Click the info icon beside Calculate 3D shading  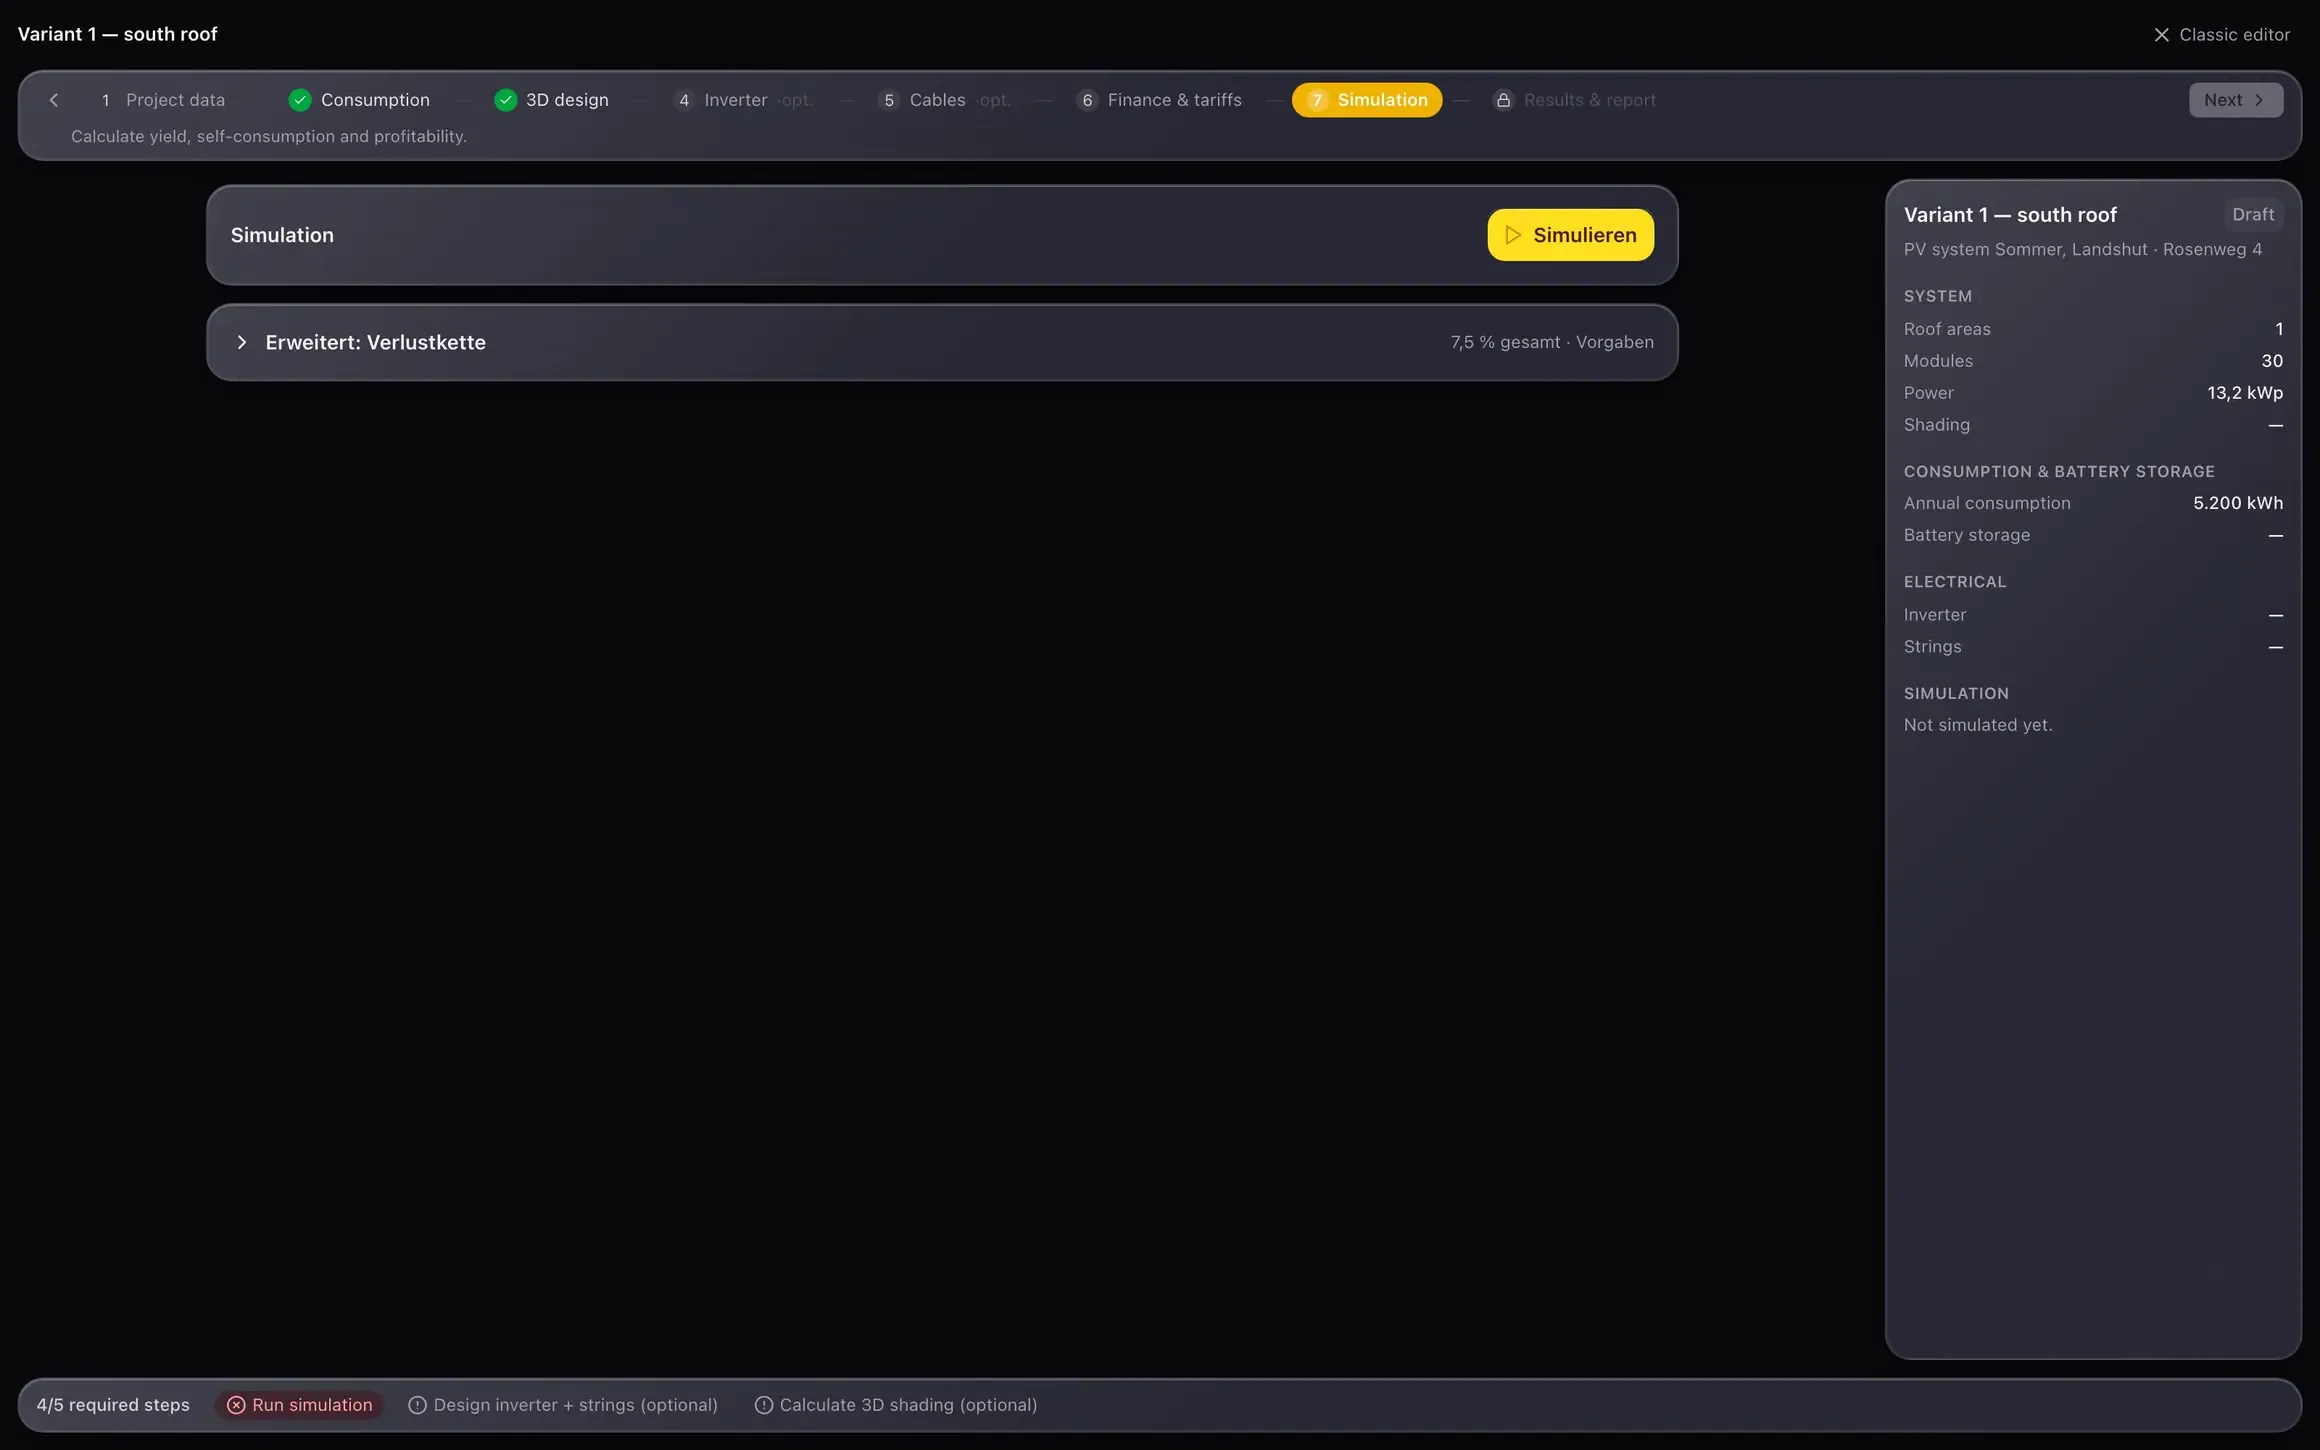(x=763, y=1405)
